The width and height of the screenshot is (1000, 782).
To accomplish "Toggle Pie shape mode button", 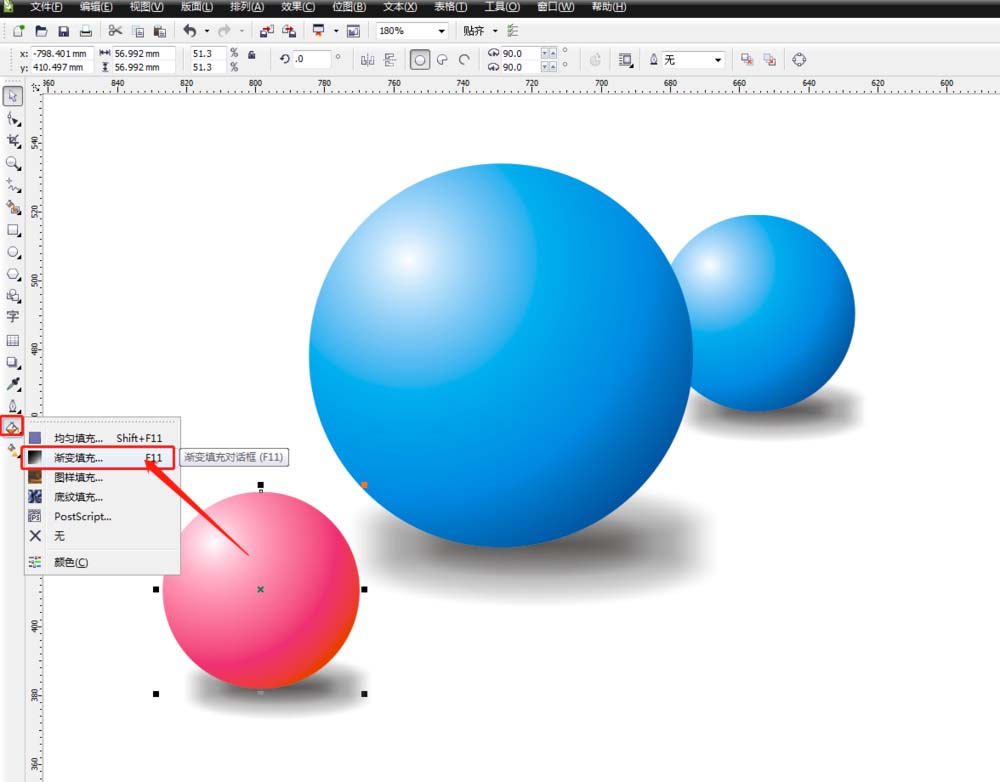I will (442, 60).
